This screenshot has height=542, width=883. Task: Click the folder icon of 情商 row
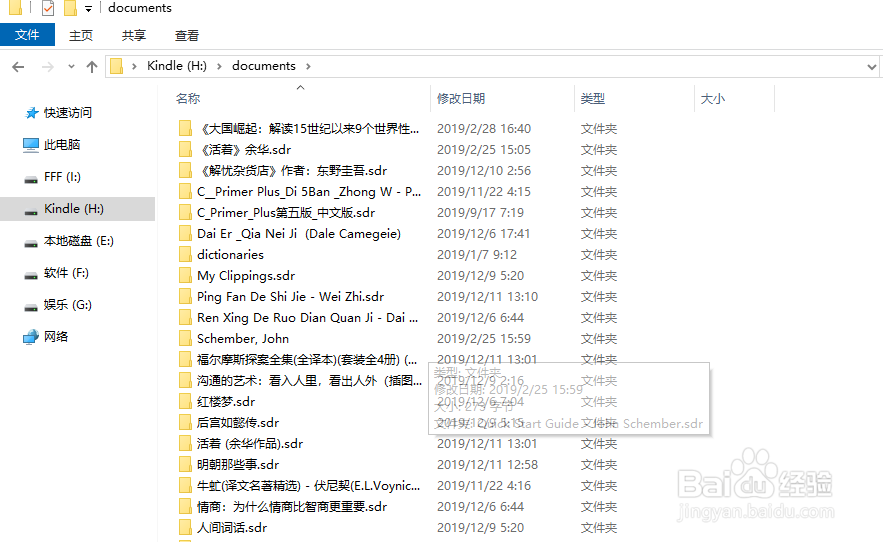click(185, 507)
